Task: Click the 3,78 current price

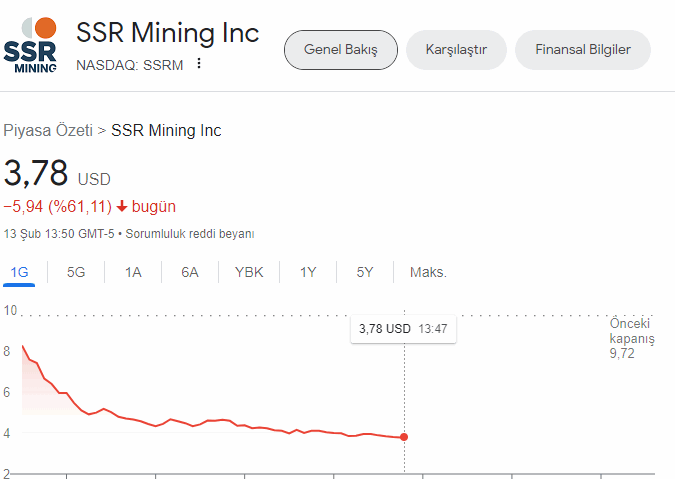Action: point(36,173)
